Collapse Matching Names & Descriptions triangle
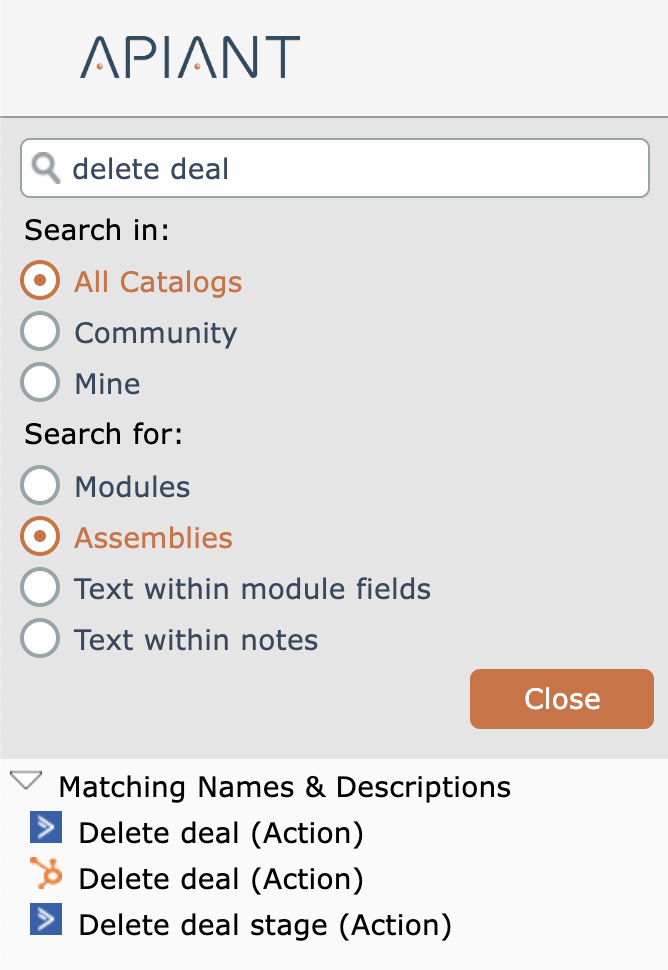The height and width of the screenshot is (970, 668). 26,782
